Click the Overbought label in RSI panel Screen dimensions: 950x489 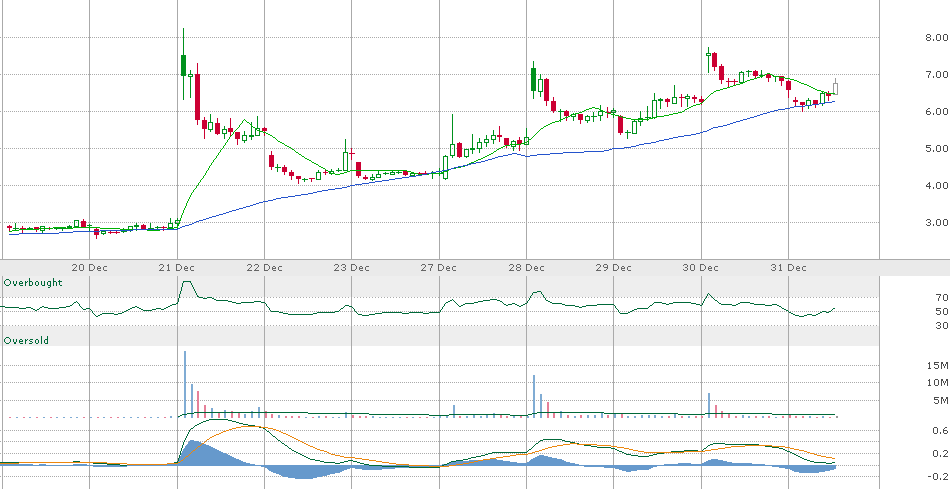coord(33,283)
